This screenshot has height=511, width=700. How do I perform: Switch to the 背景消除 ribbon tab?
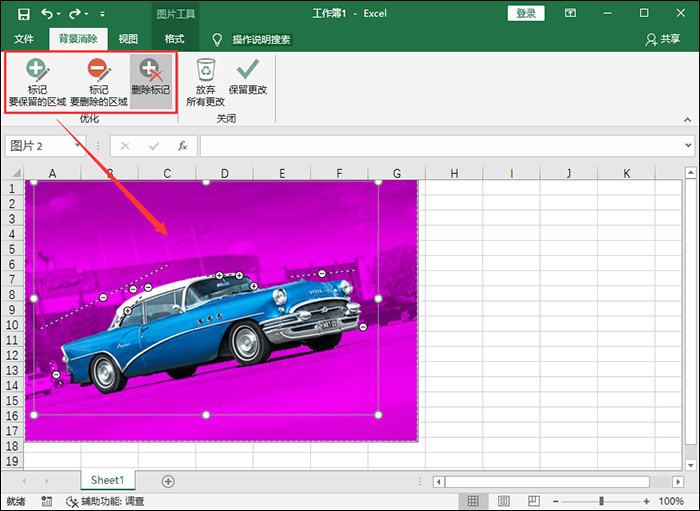coord(78,39)
